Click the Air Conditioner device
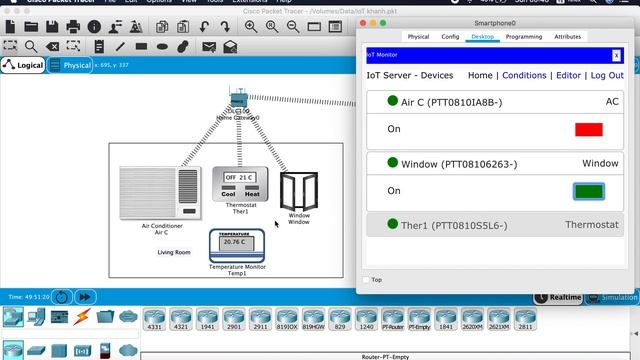This screenshot has width=640, height=360. point(160,193)
